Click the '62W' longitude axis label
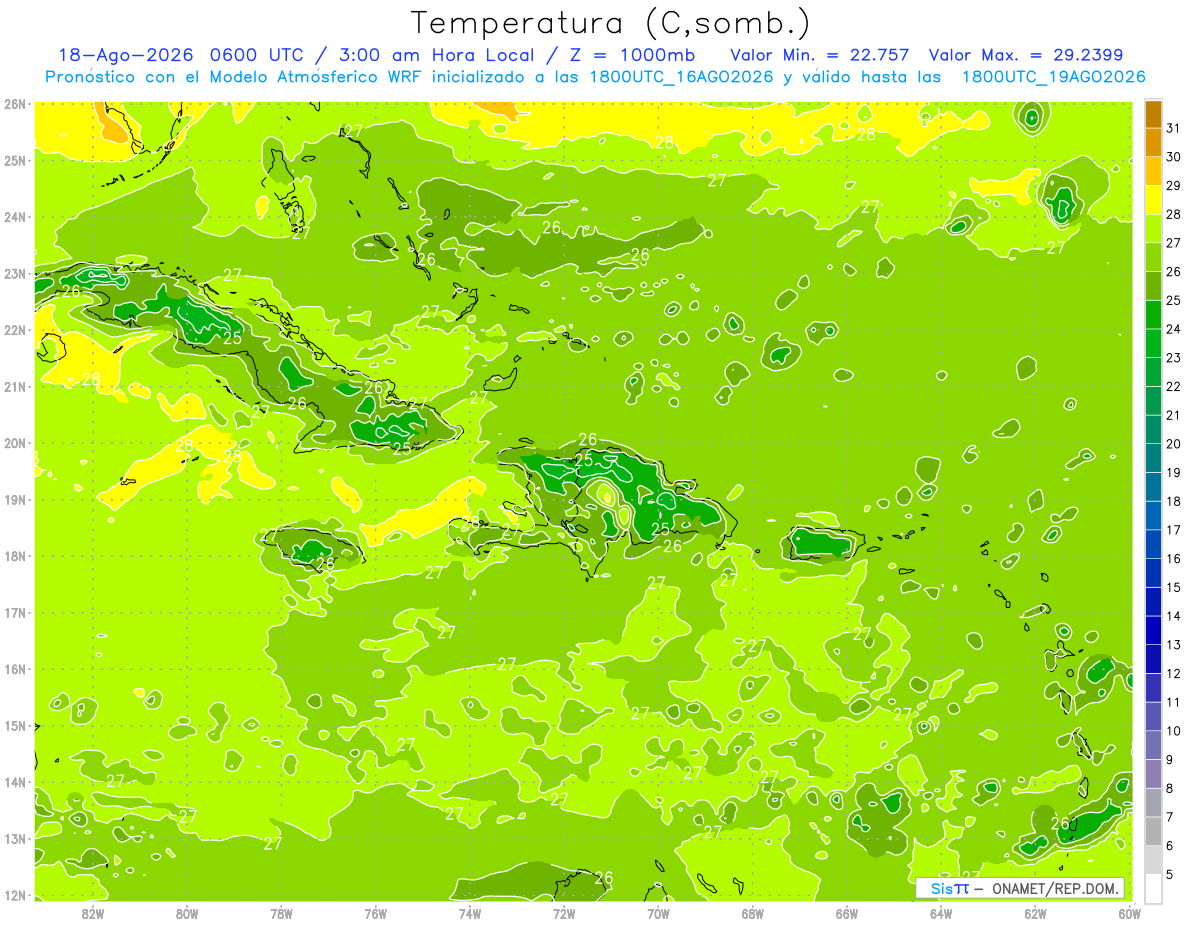 tap(1035, 913)
